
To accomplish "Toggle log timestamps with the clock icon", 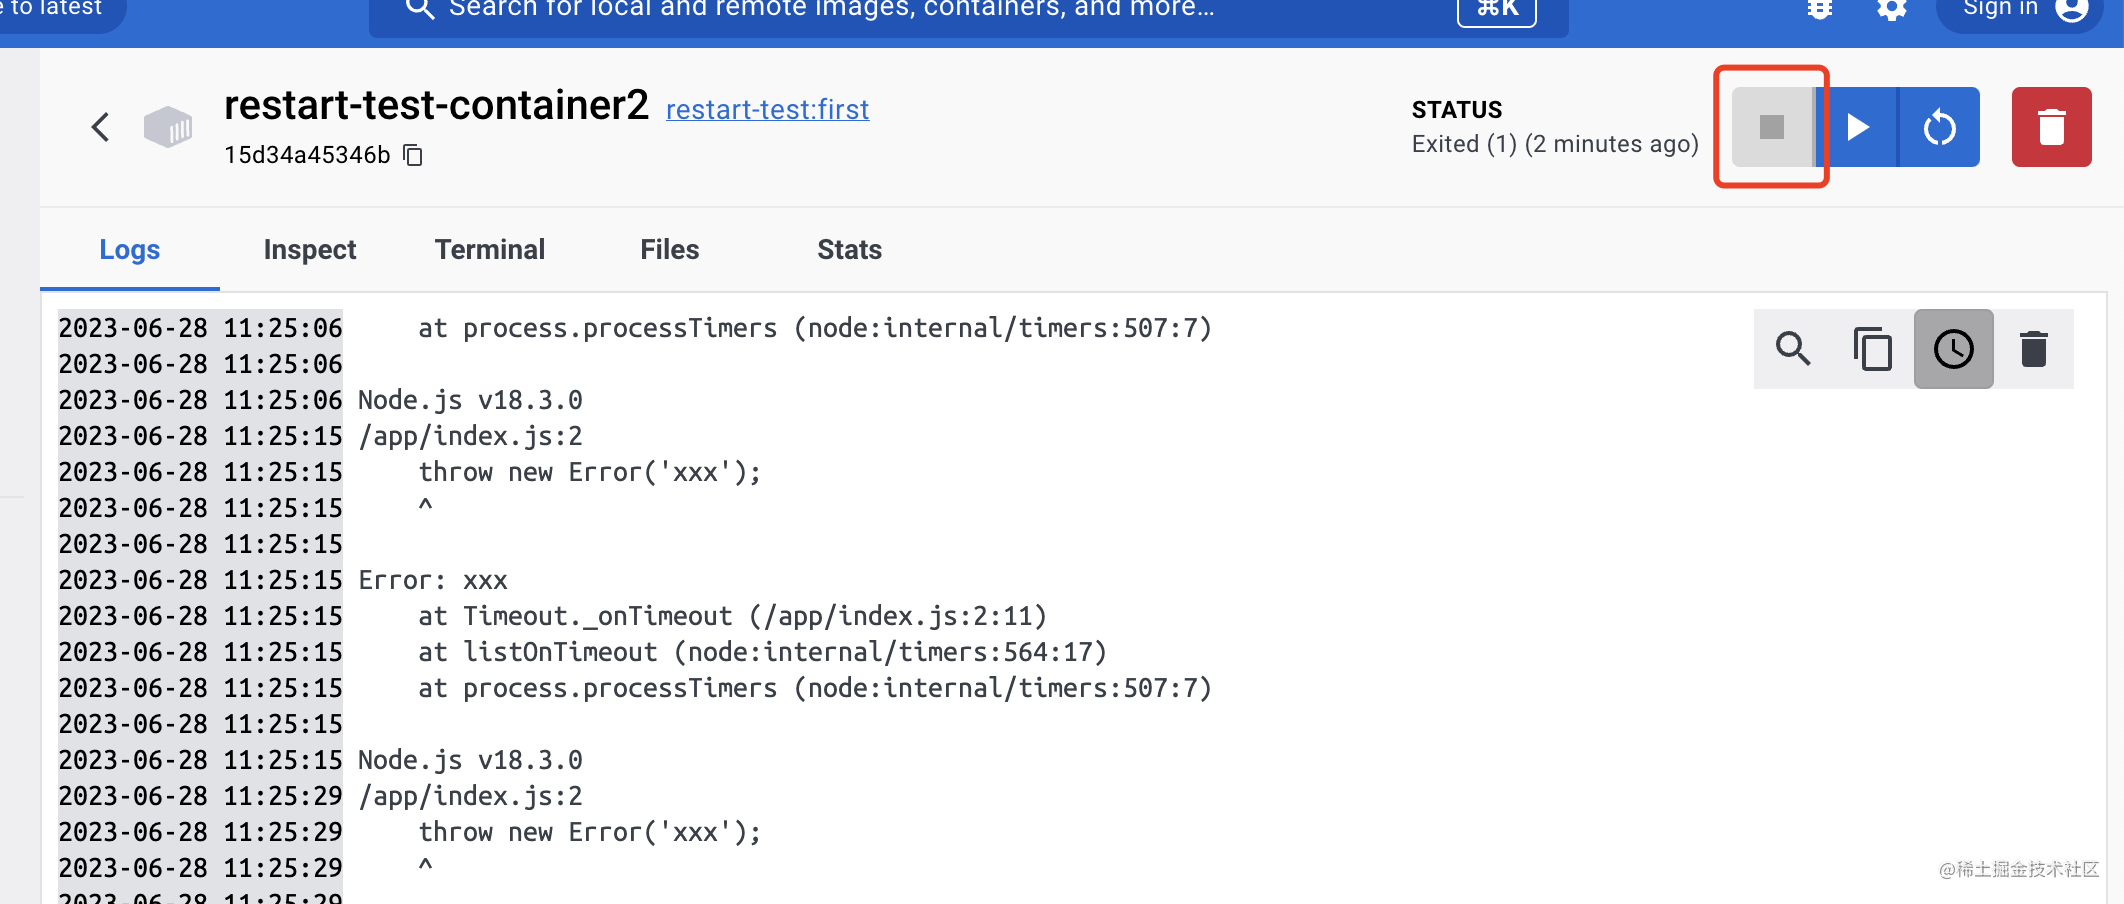I will click(1953, 349).
